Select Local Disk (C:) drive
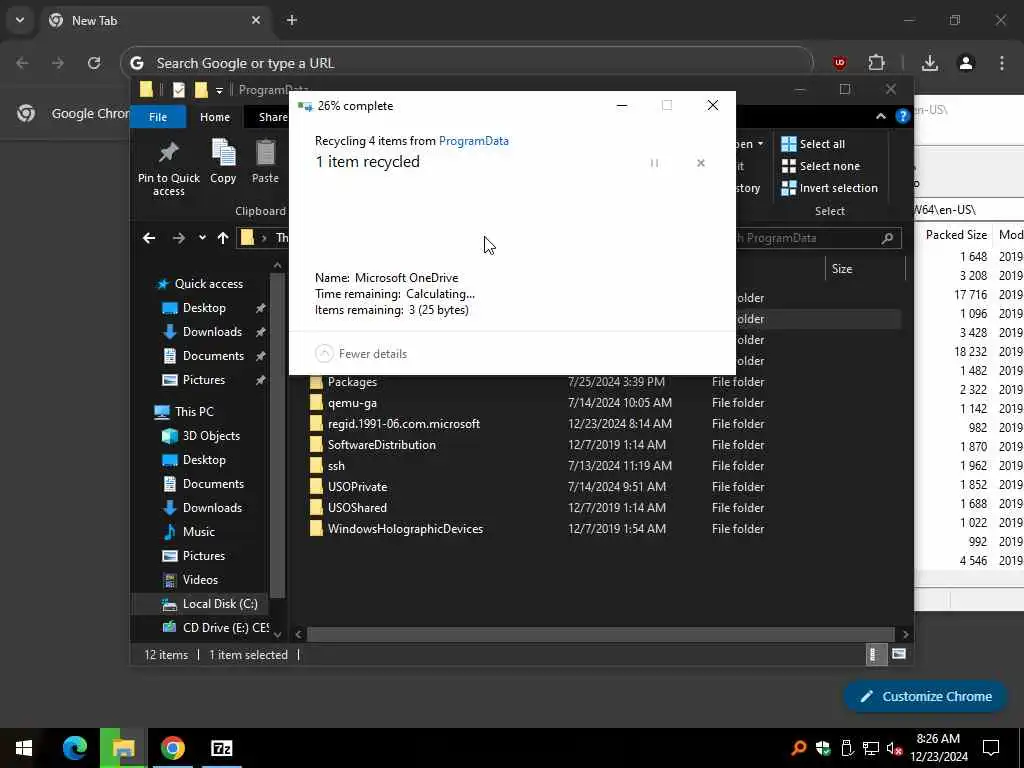1024x768 pixels. pos(209,604)
